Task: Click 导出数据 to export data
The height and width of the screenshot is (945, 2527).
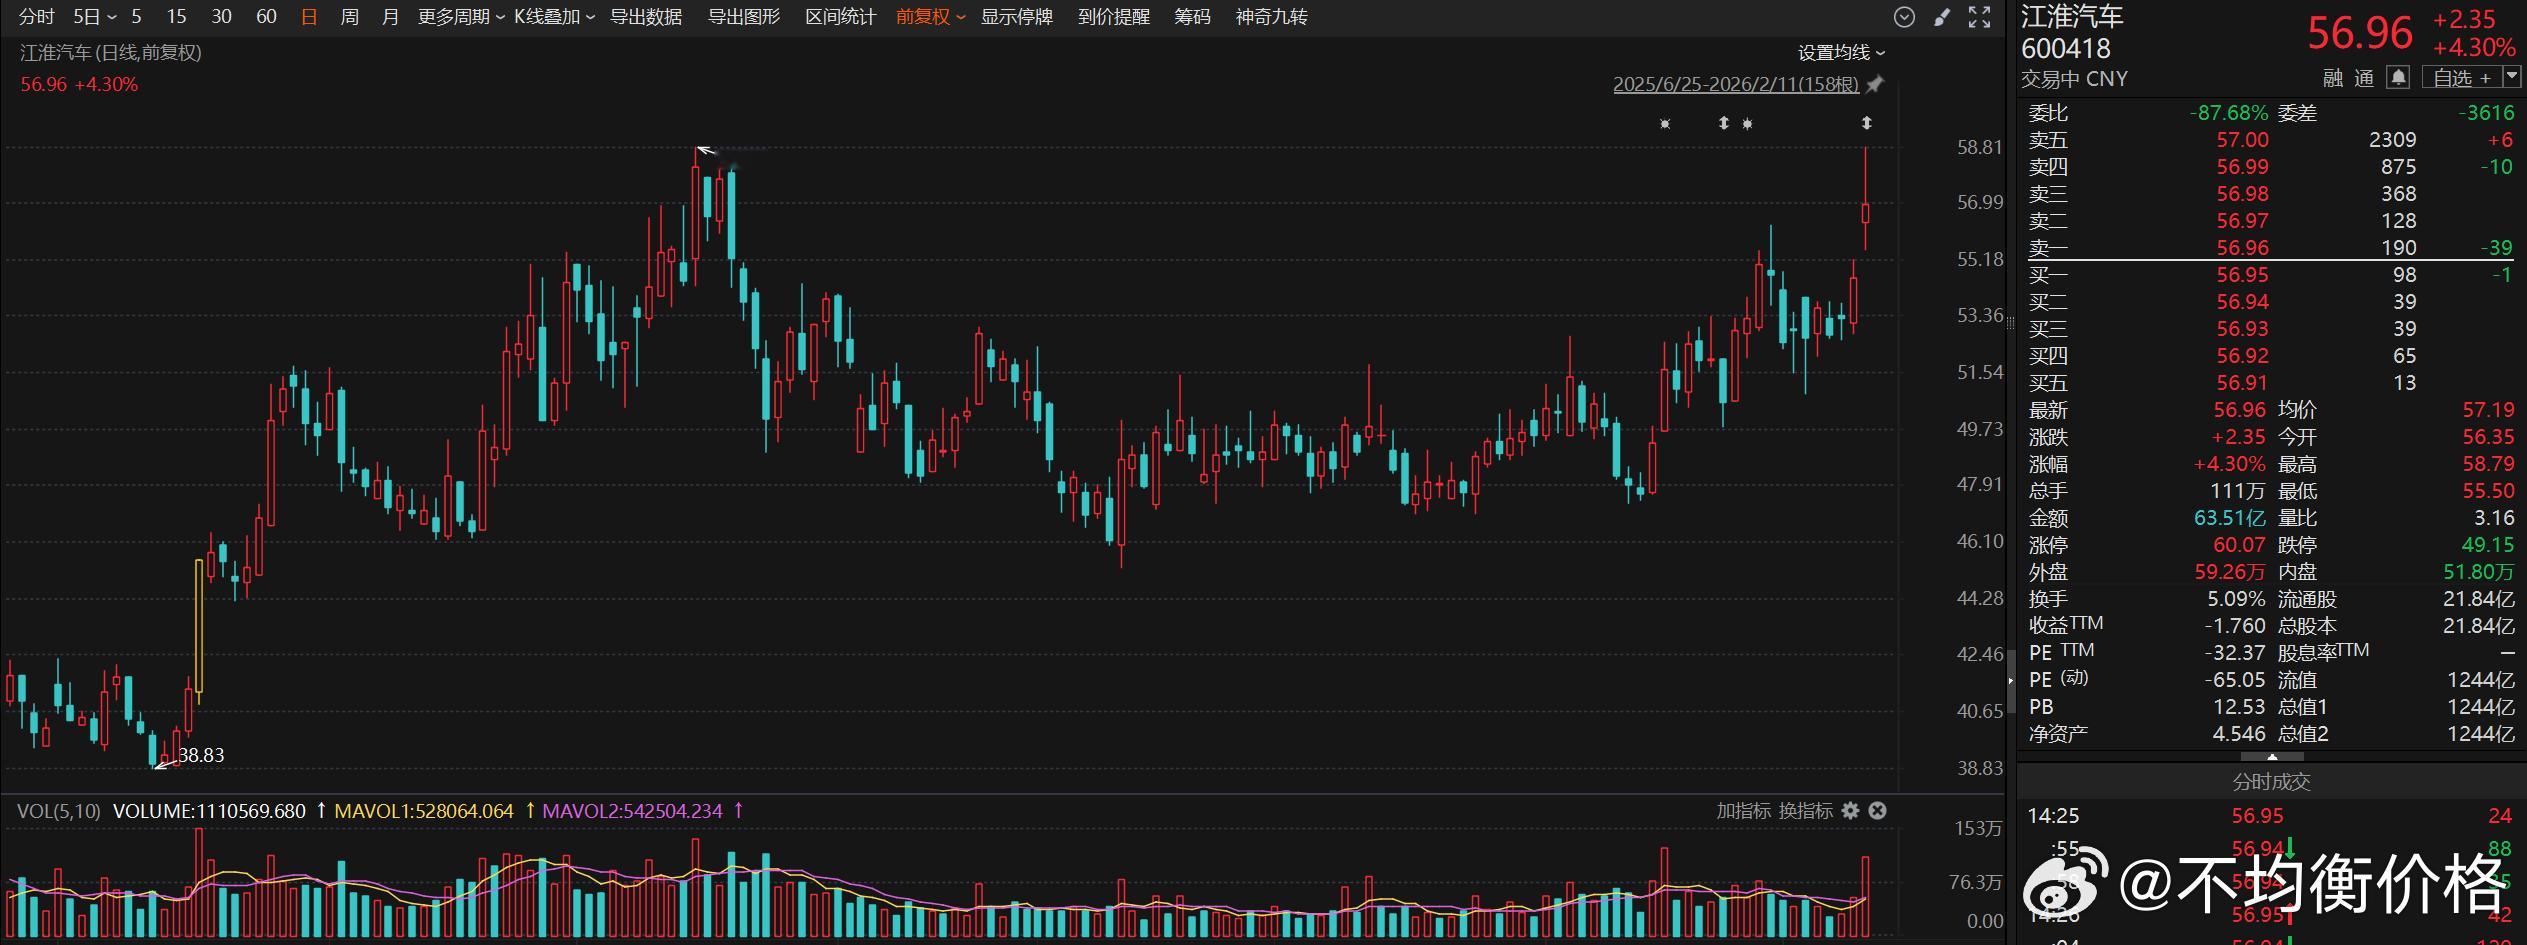Action: point(646,17)
